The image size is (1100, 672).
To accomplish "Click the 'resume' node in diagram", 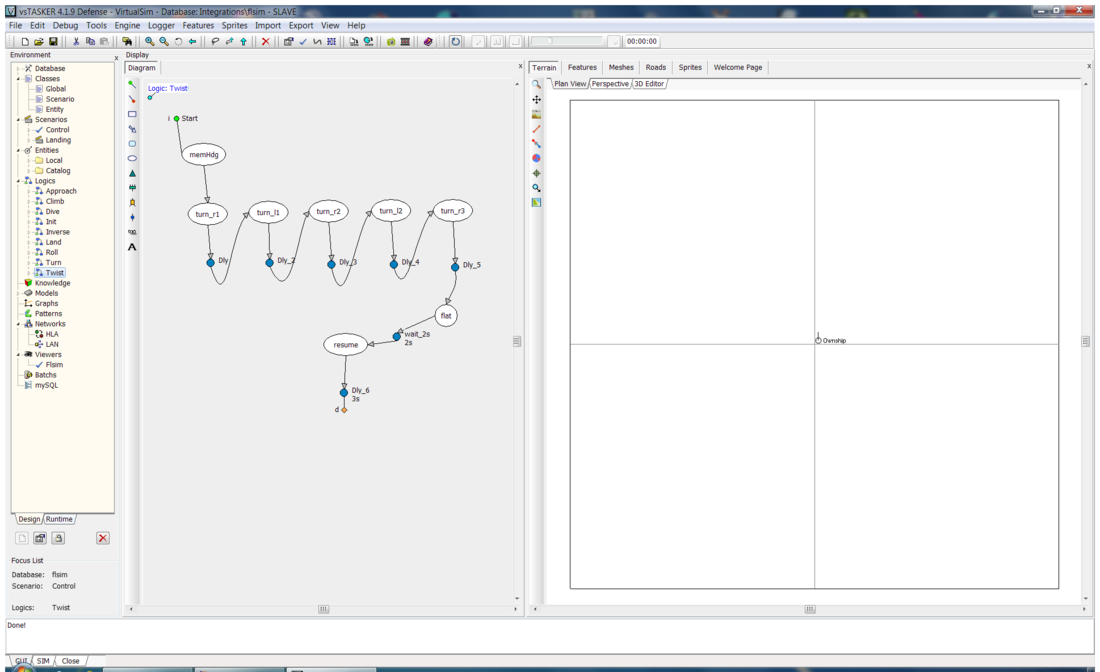I will coord(346,345).
